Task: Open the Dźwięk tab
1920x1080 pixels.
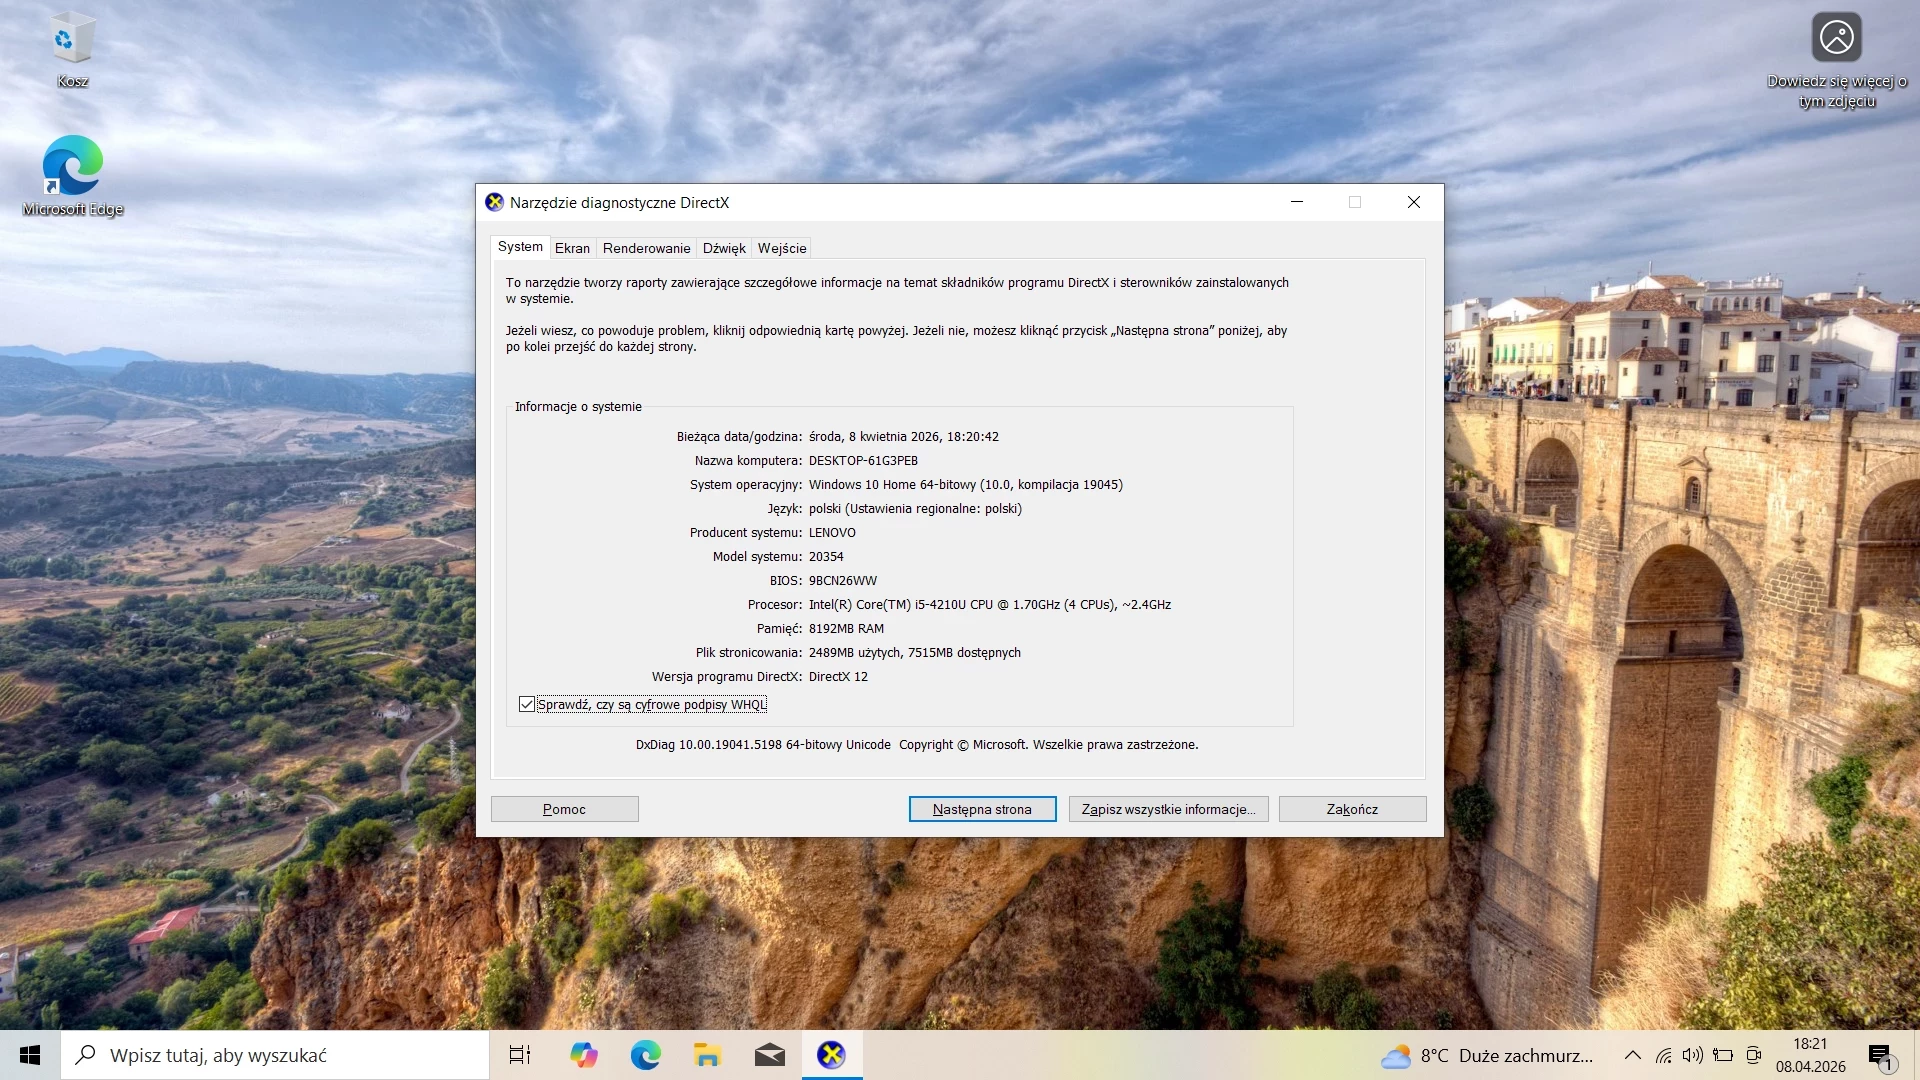Action: (x=723, y=248)
